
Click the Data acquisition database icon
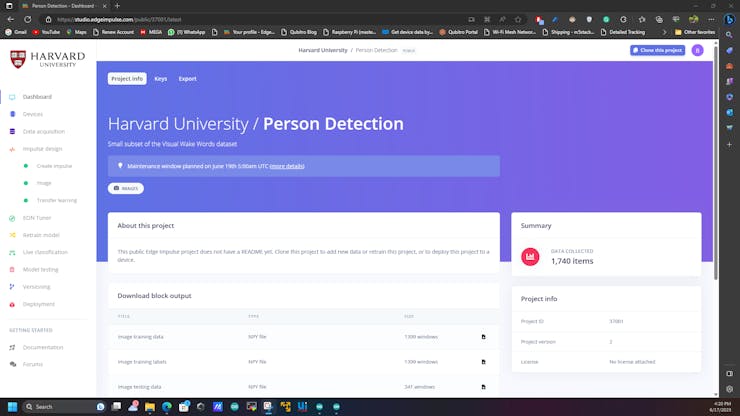12,132
